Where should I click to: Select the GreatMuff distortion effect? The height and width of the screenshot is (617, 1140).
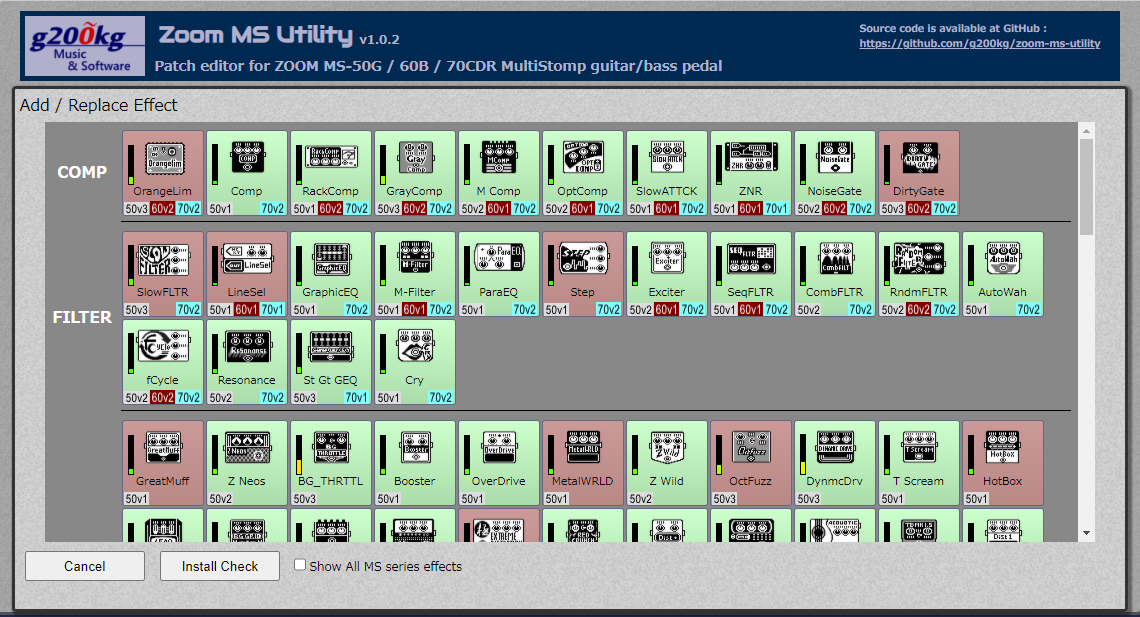(x=163, y=463)
